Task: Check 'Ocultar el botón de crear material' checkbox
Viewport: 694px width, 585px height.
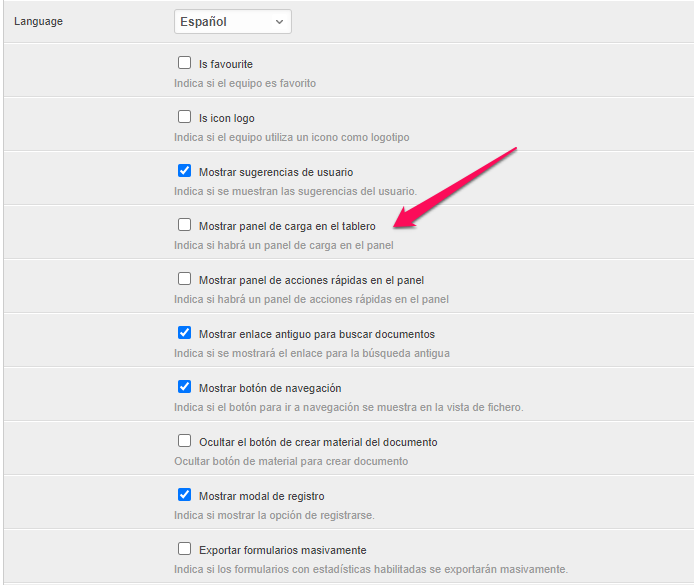Action: pos(184,441)
